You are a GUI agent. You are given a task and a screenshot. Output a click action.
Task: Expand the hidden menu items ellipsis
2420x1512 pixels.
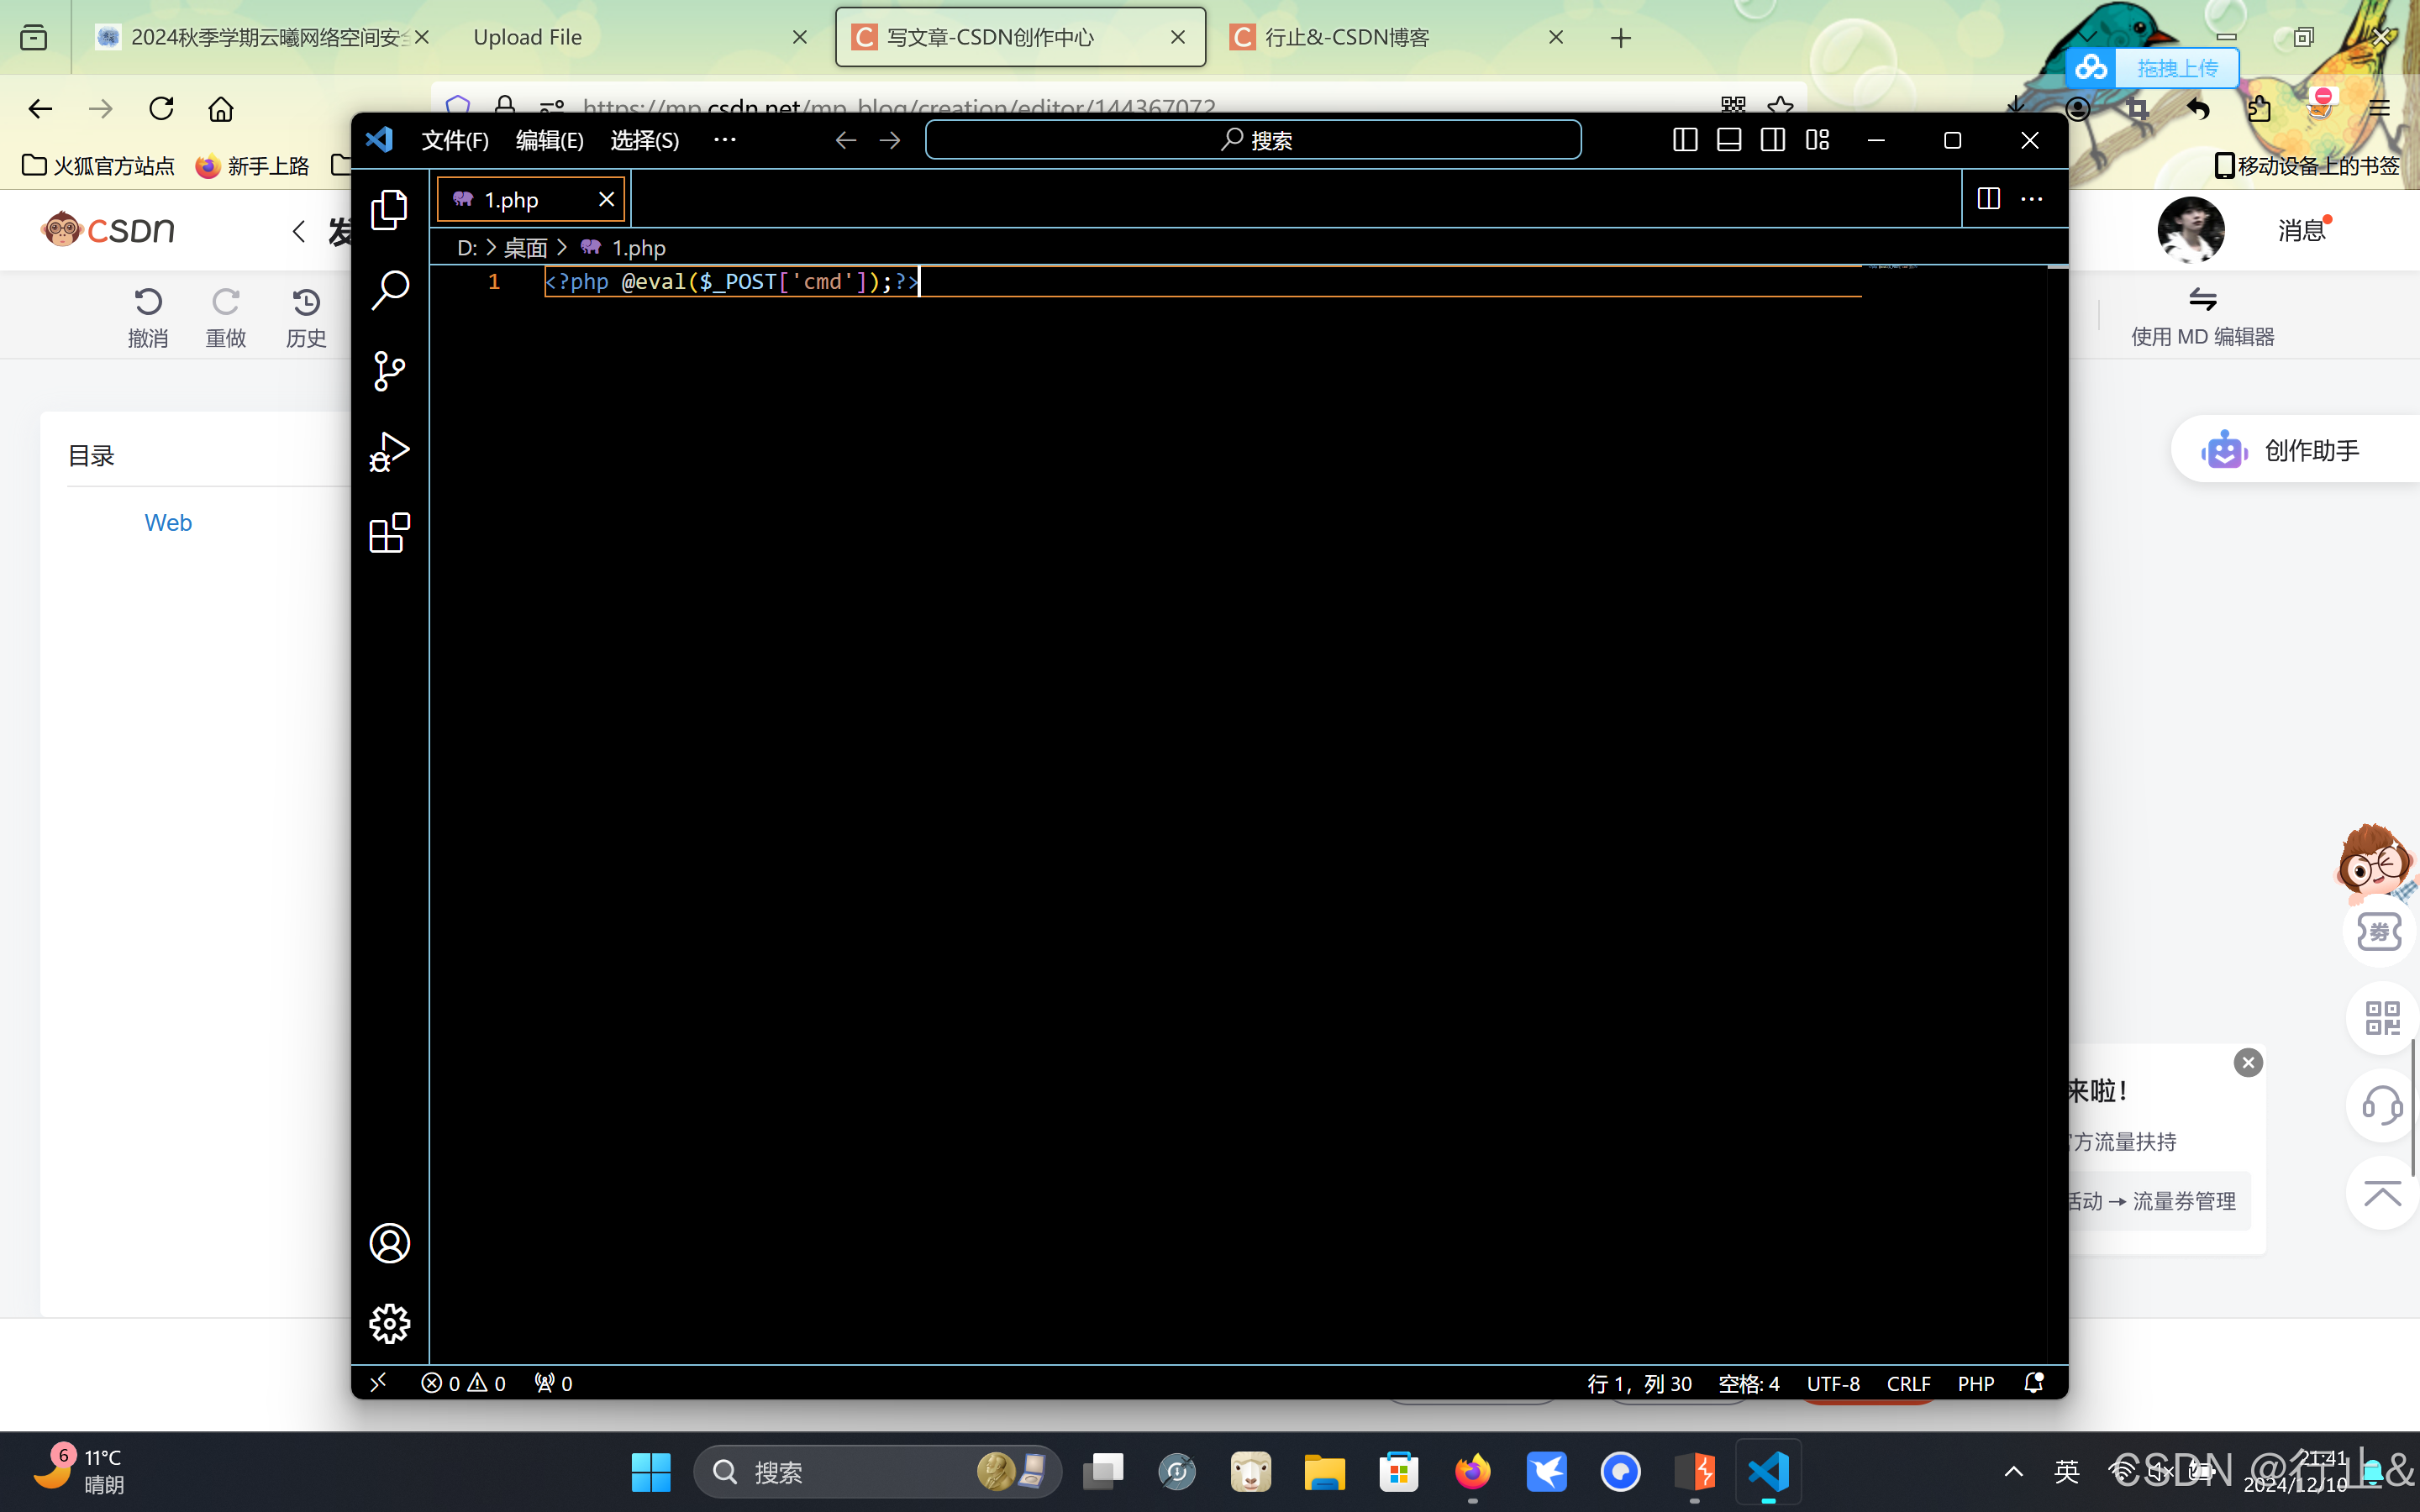coord(724,140)
